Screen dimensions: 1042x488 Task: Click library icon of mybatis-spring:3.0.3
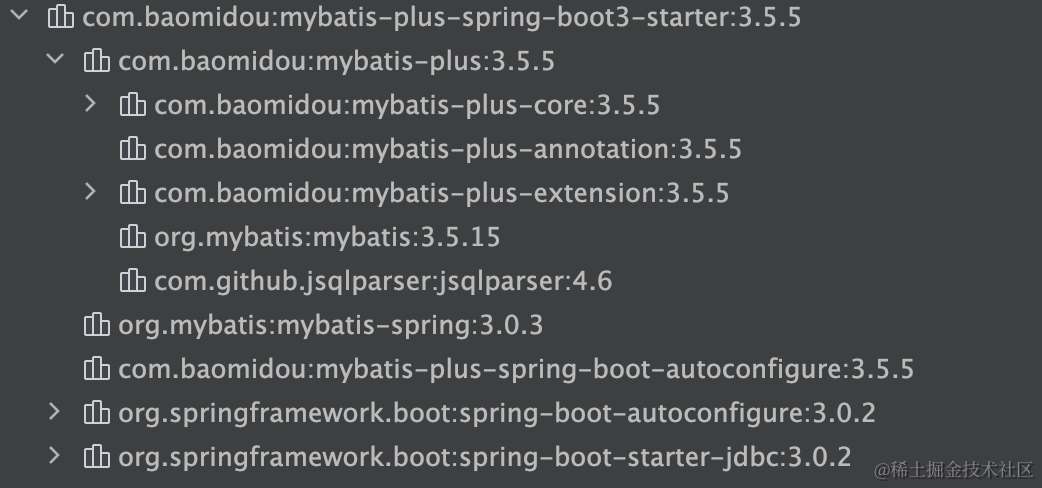pyautogui.click(x=97, y=324)
